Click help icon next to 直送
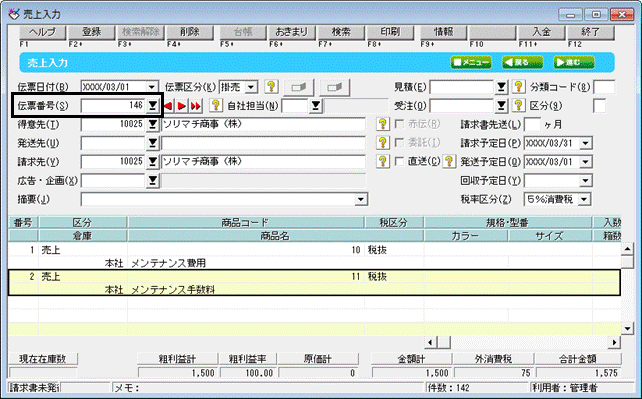The width and height of the screenshot is (642, 399). [449, 162]
